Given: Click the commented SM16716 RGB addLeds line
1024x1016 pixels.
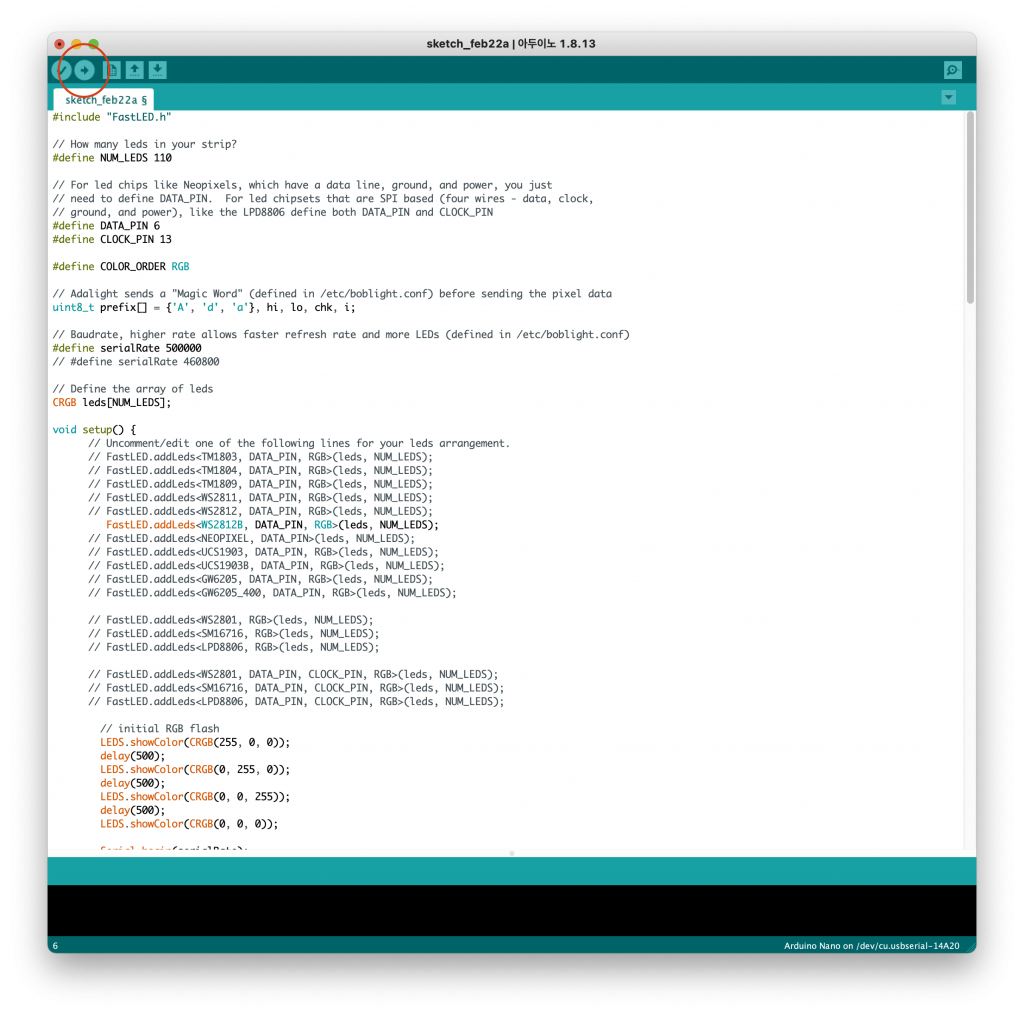Looking at the screenshot, I should click(234, 634).
